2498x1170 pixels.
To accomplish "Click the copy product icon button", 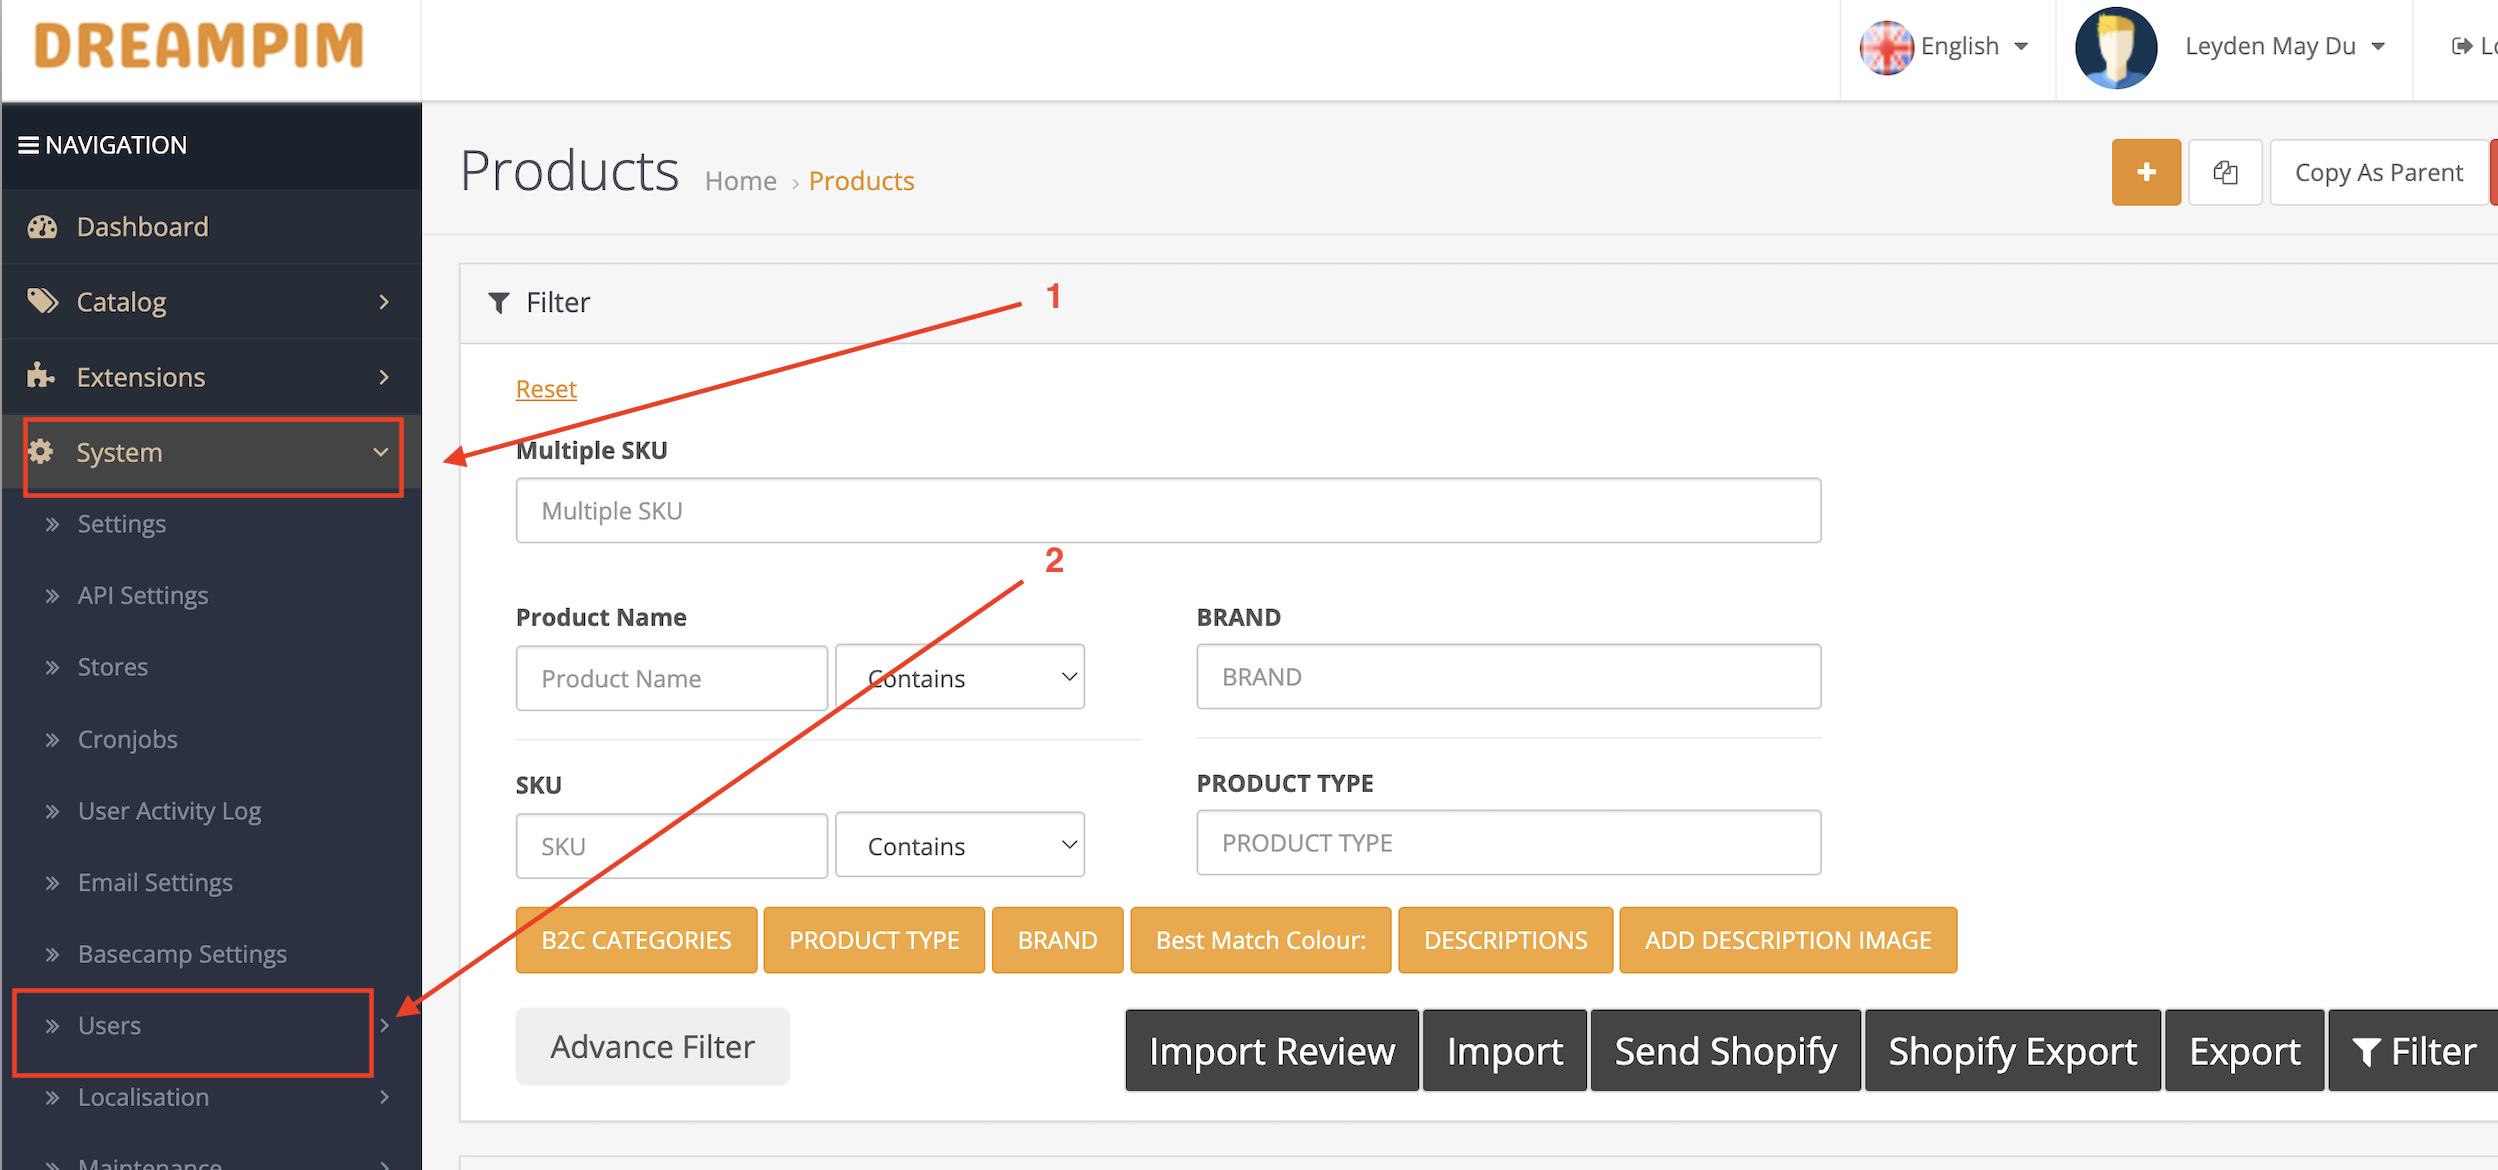I will (2224, 172).
